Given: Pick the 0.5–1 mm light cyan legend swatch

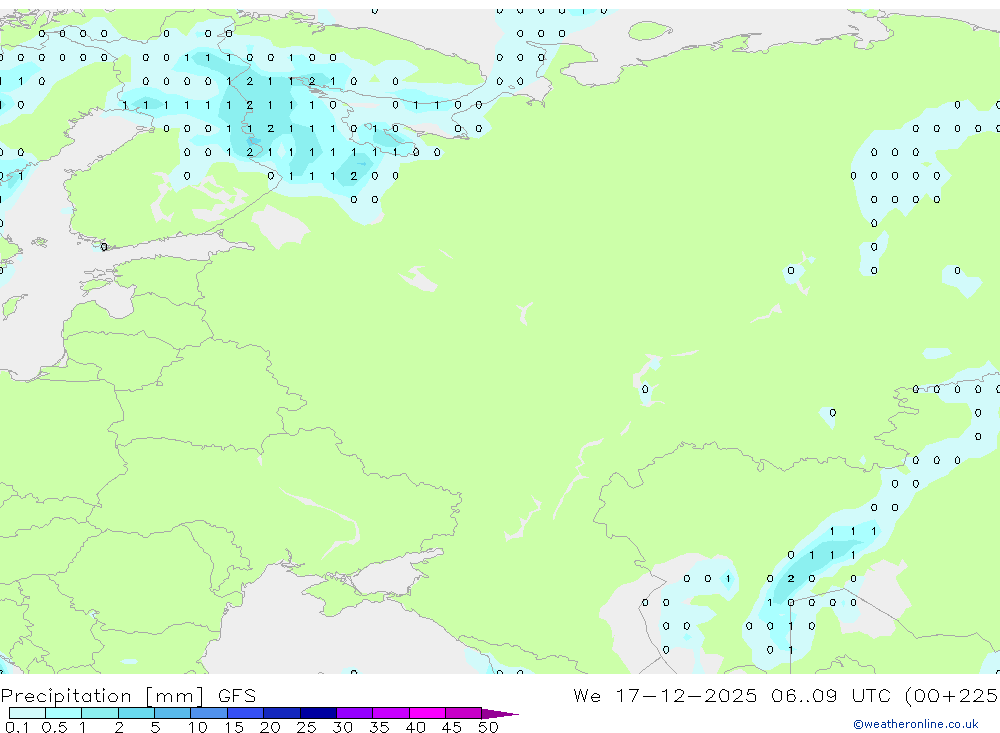Looking at the screenshot, I should [x=64, y=713].
